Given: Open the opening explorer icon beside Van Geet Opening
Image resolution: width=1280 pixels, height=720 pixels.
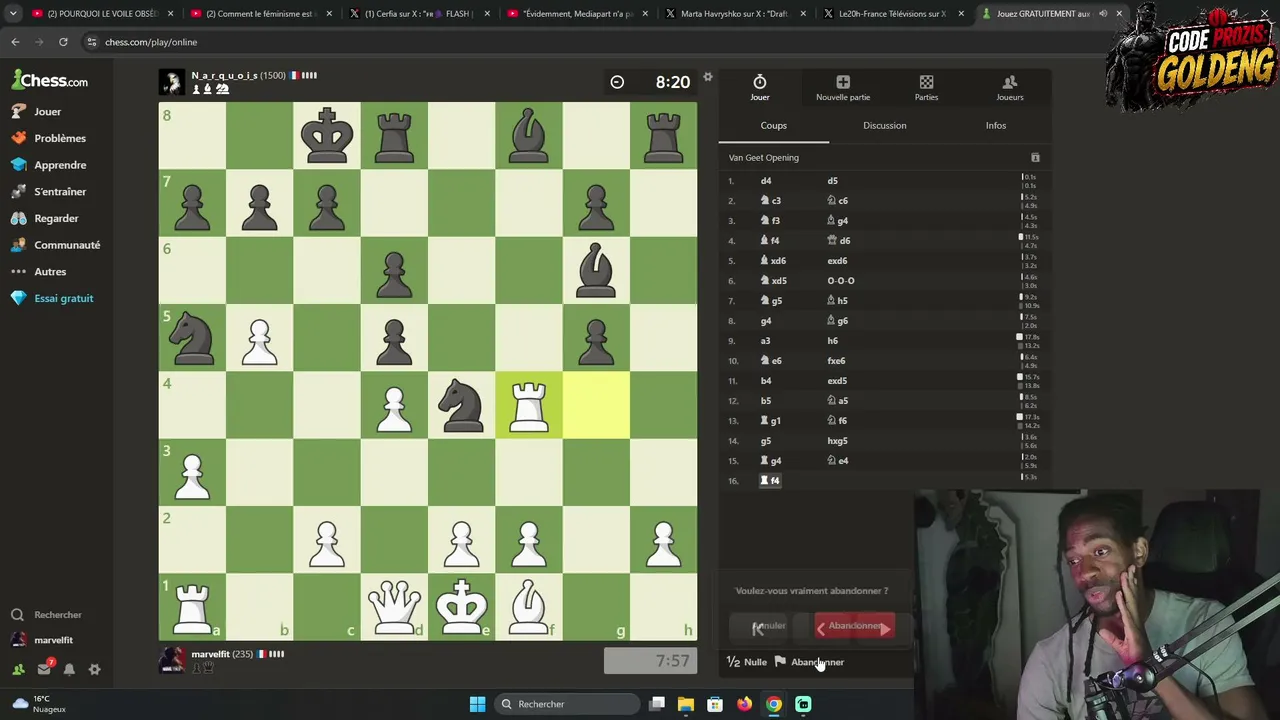Looking at the screenshot, I should click(1035, 158).
